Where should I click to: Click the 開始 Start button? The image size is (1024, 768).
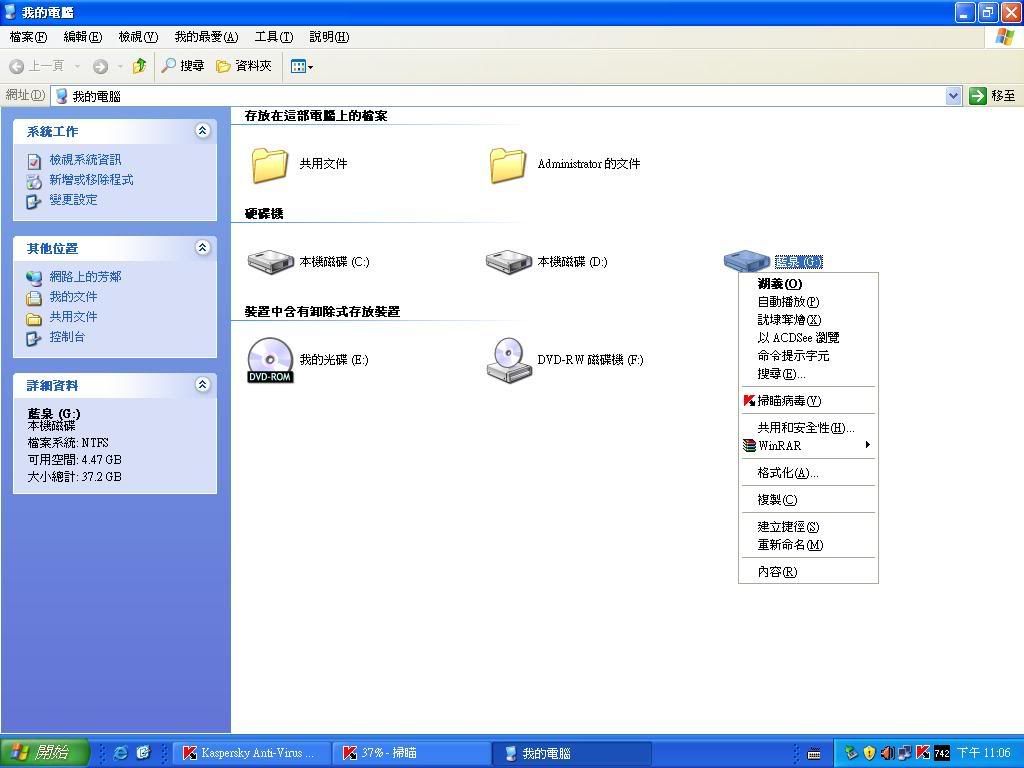click(x=45, y=753)
